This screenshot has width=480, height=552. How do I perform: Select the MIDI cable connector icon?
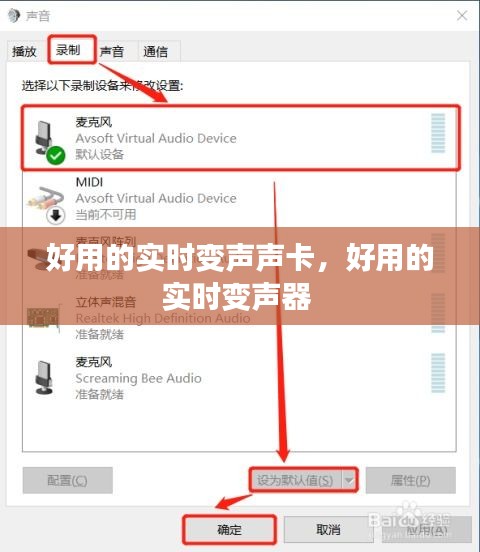point(45,197)
